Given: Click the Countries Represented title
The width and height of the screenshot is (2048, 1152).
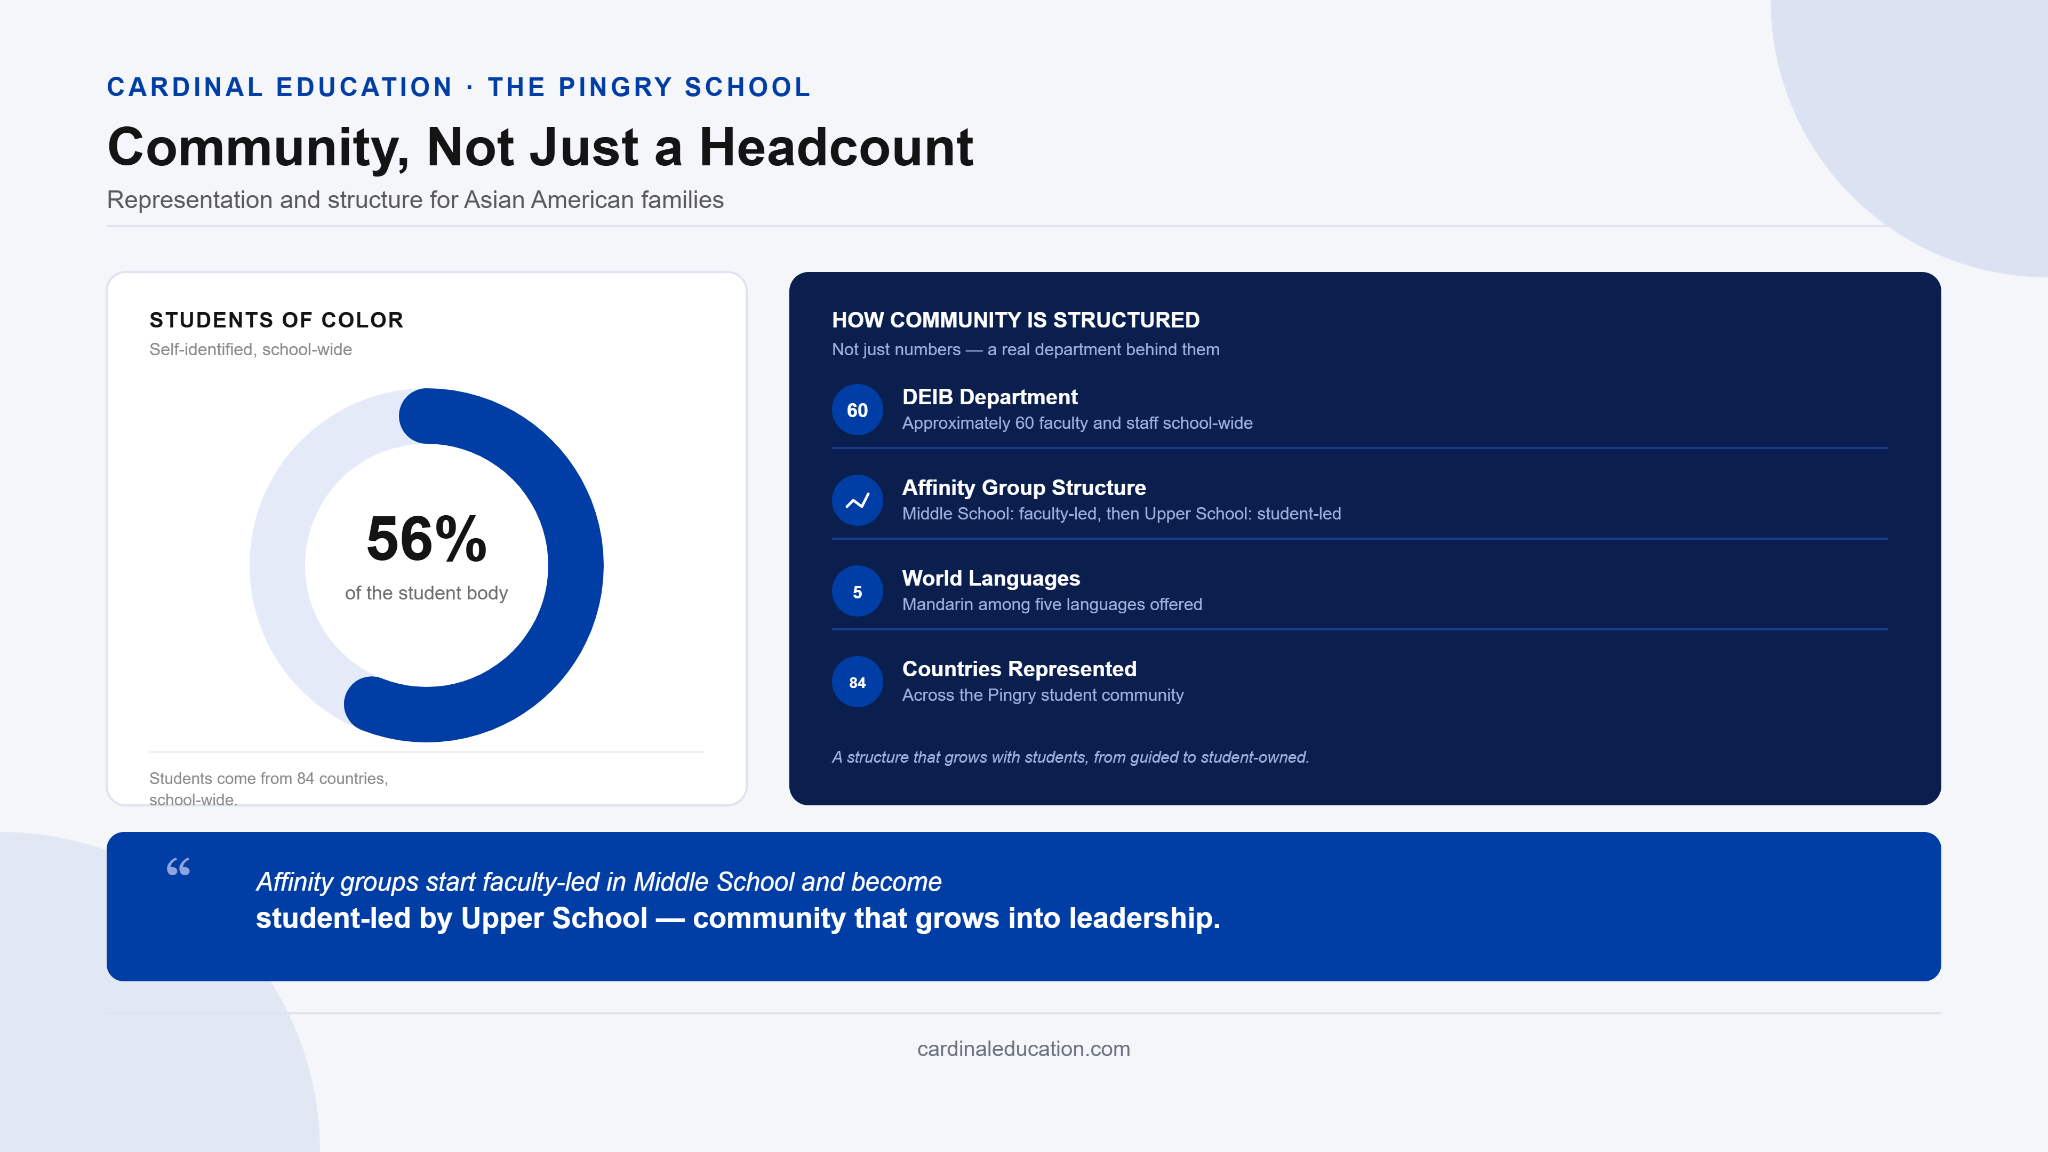Looking at the screenshot, I should click(x=1019, y=669).
